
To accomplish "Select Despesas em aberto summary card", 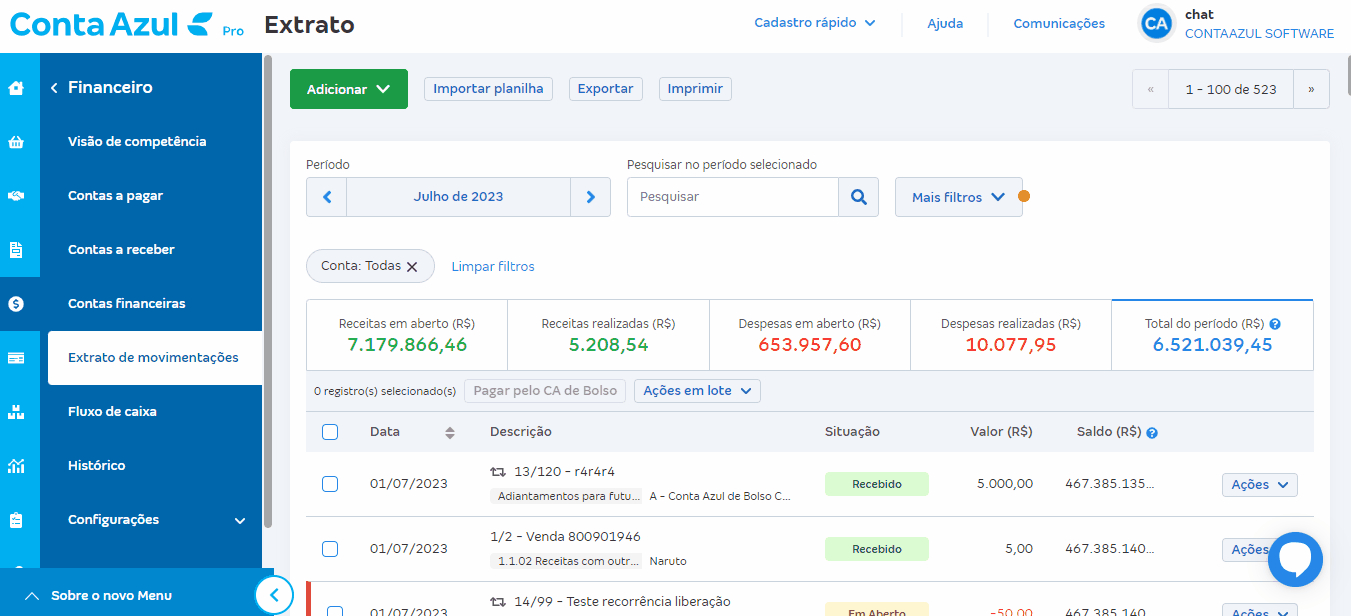I will tap(810, 335).
